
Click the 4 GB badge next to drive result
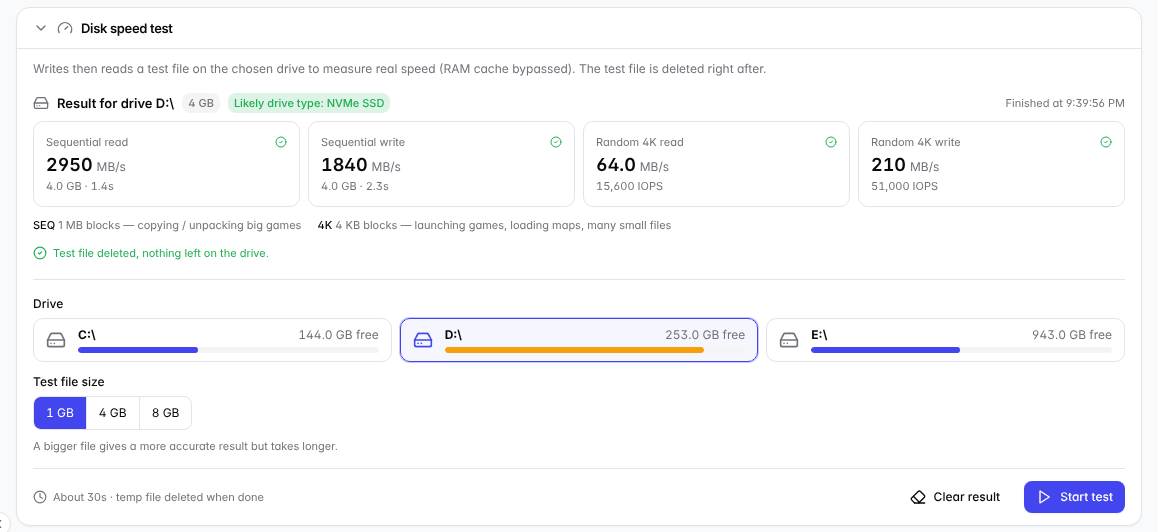point(201,103)
